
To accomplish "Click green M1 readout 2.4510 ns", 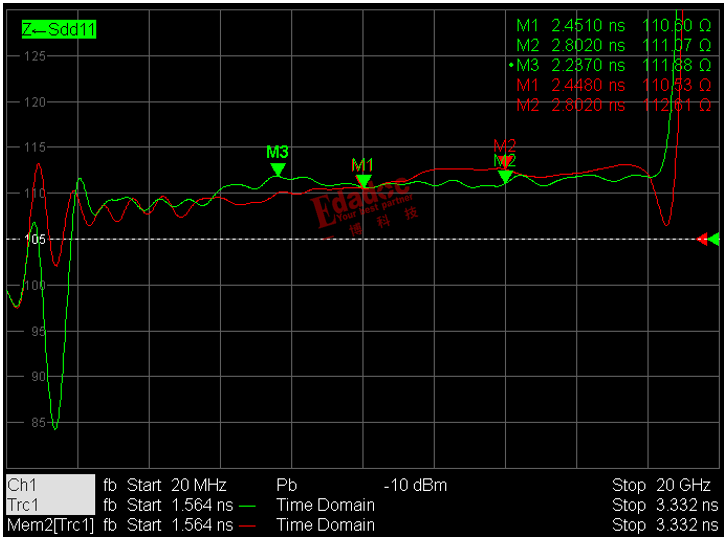I will (x=588, y=25).
